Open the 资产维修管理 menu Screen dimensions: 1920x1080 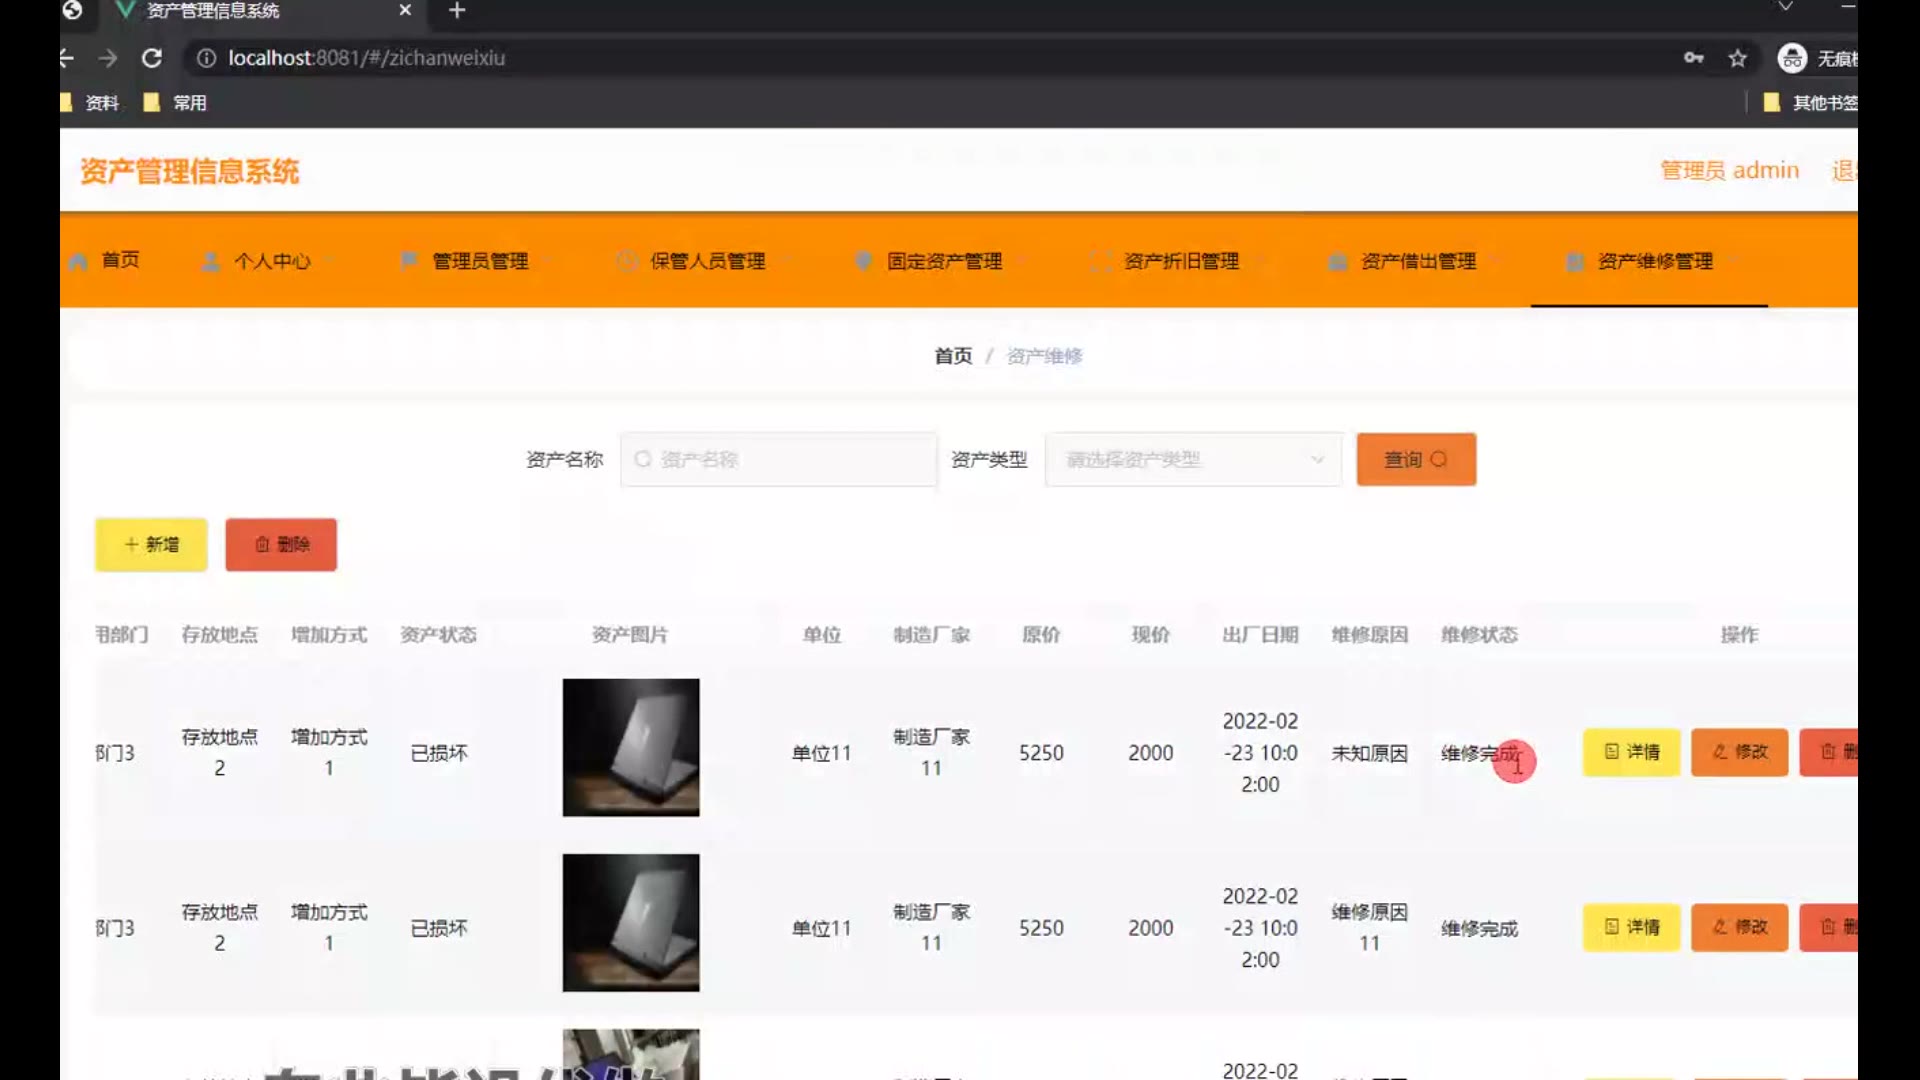(x=1655, y=261)
